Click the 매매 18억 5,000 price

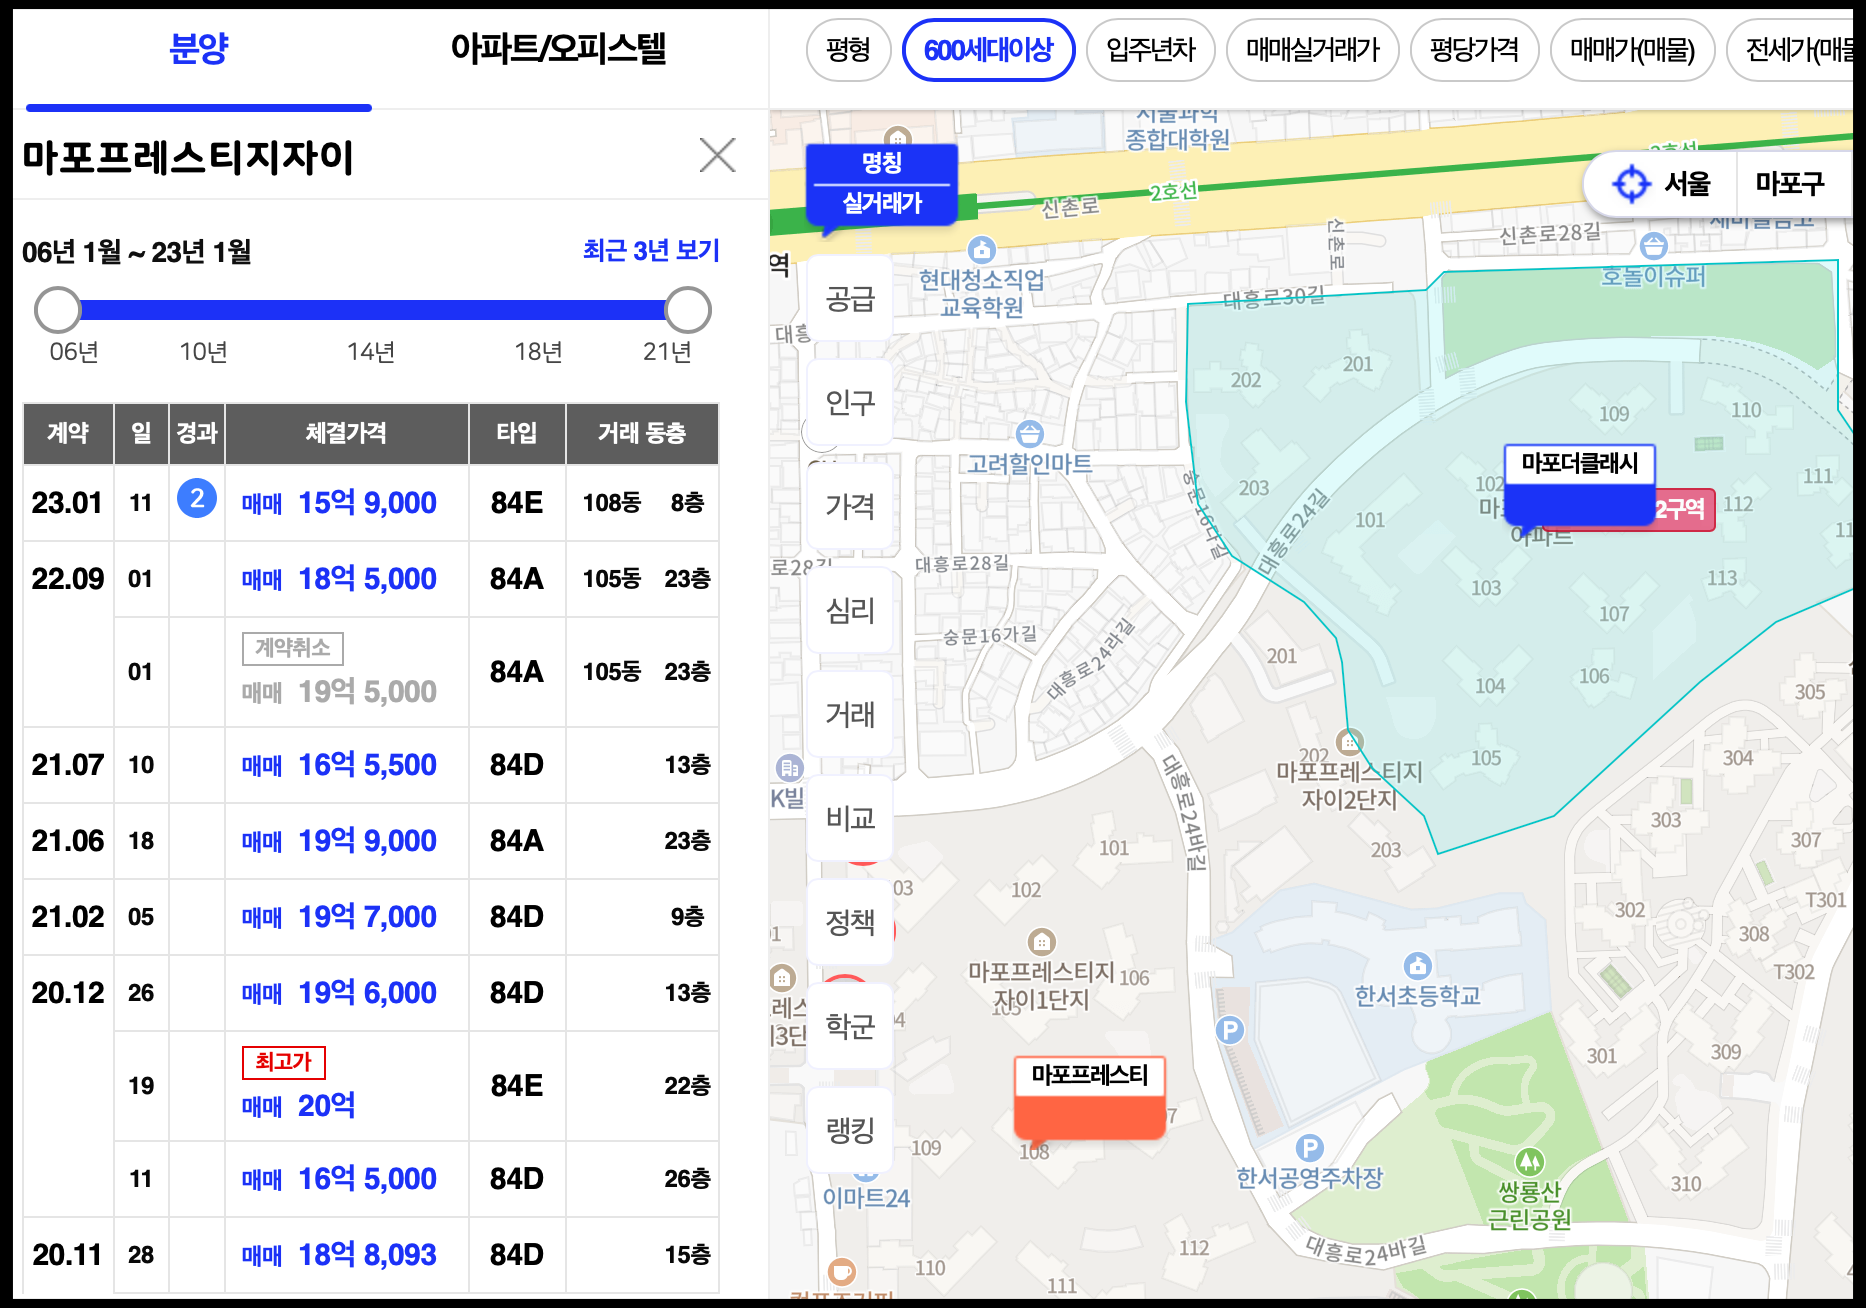coord(339,579)
